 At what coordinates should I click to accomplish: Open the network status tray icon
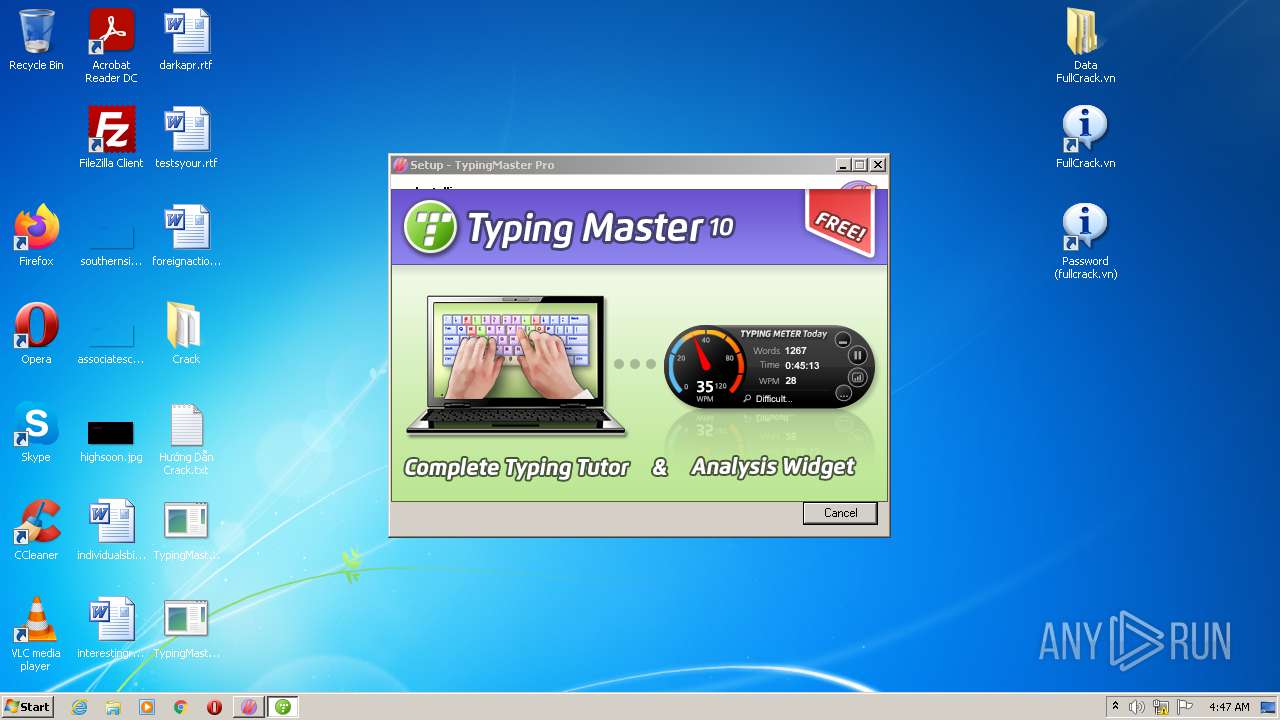[x=1161, y=707]
